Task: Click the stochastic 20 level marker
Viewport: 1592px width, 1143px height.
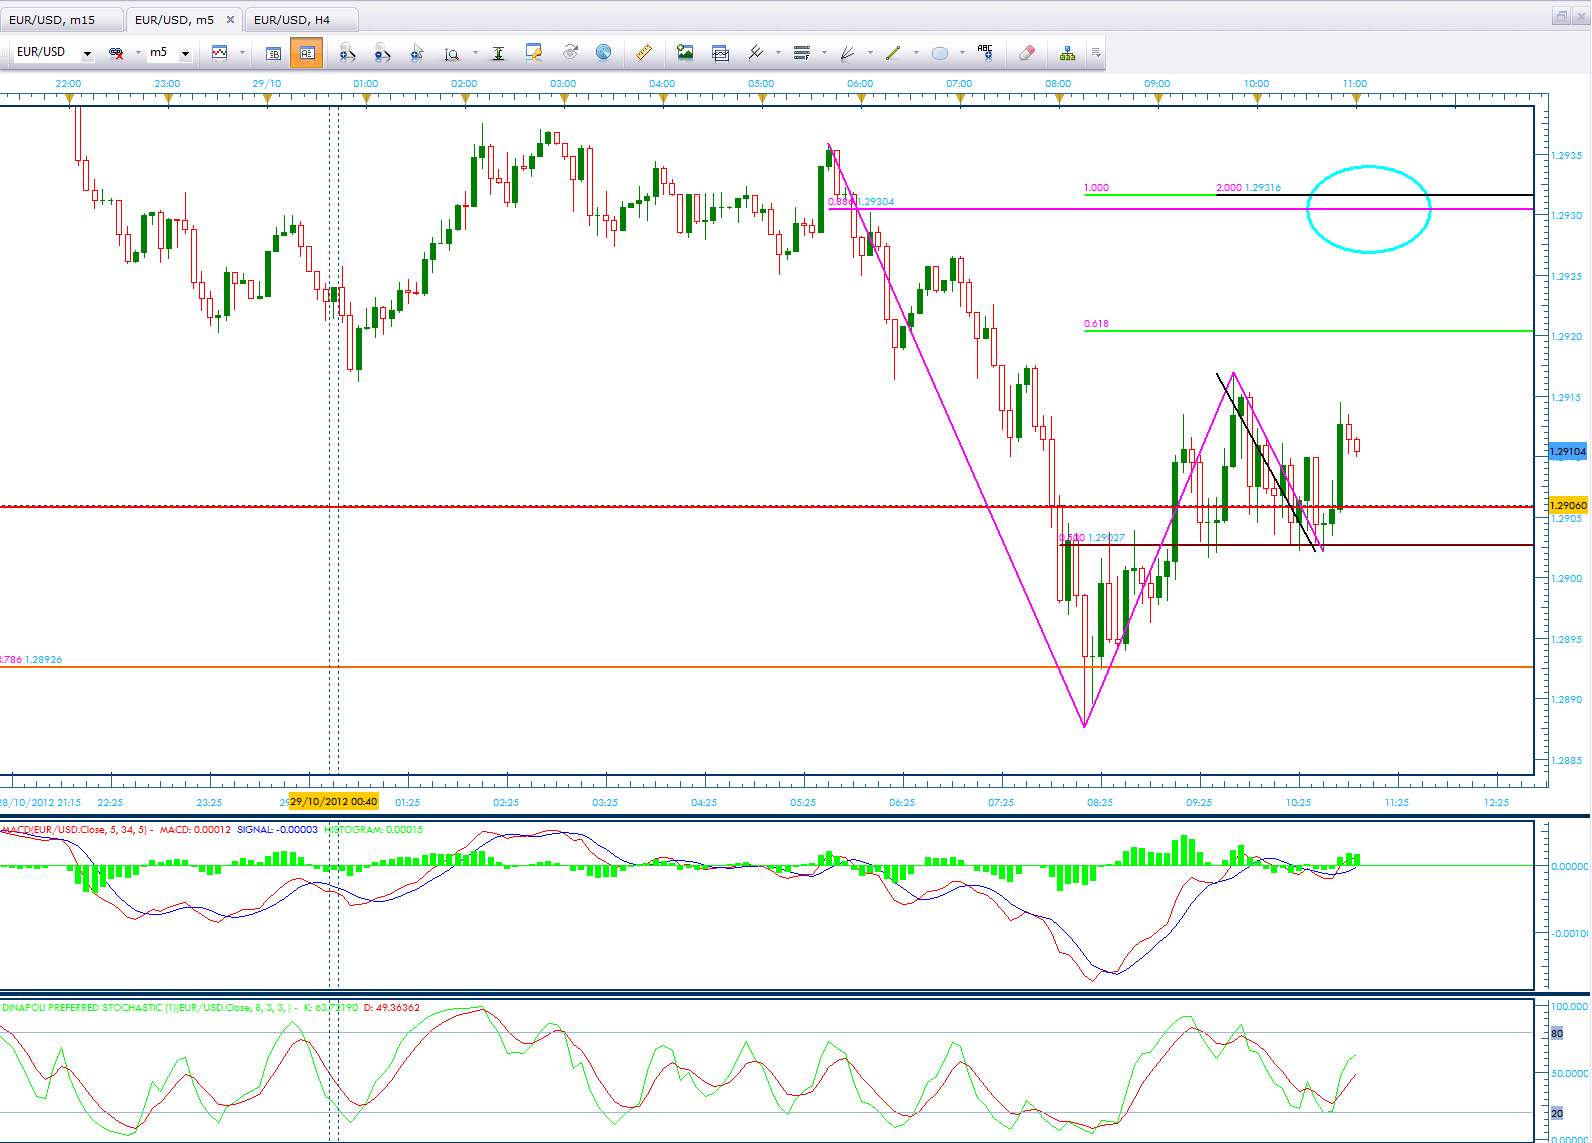Action: pos(1557,1113)
